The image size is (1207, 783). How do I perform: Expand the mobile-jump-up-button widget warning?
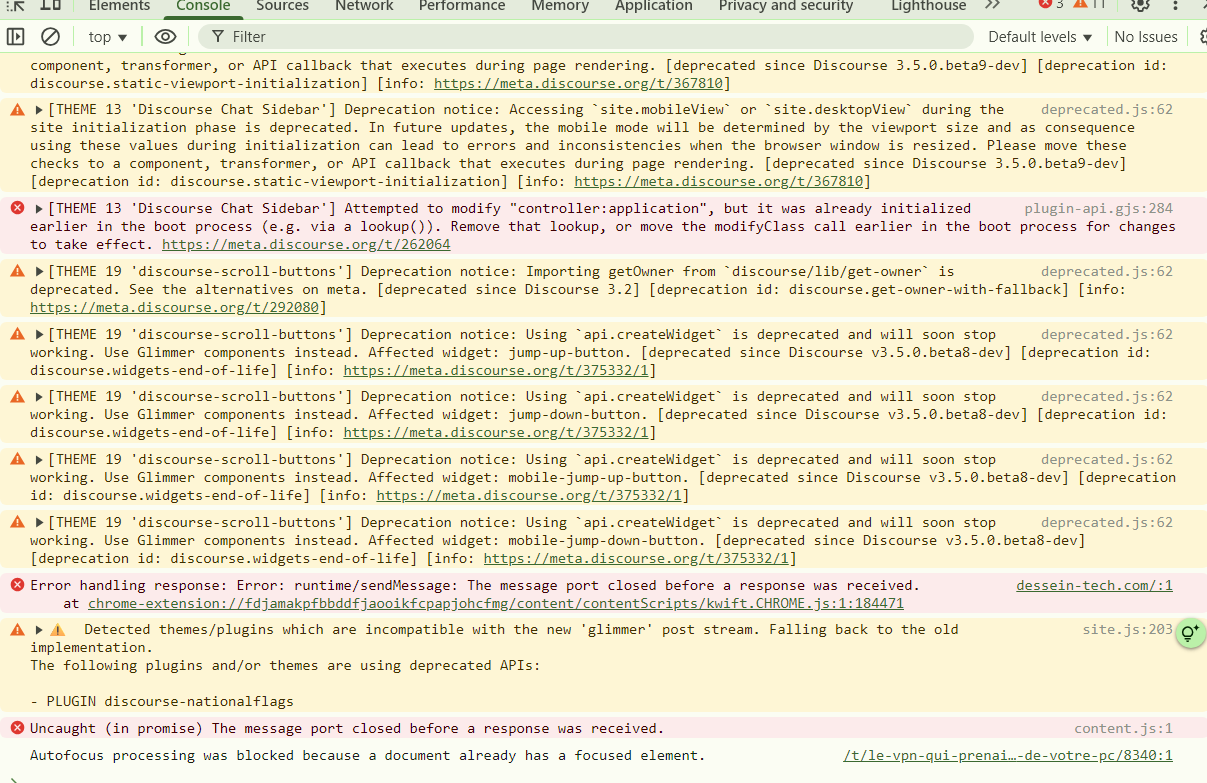40,460
